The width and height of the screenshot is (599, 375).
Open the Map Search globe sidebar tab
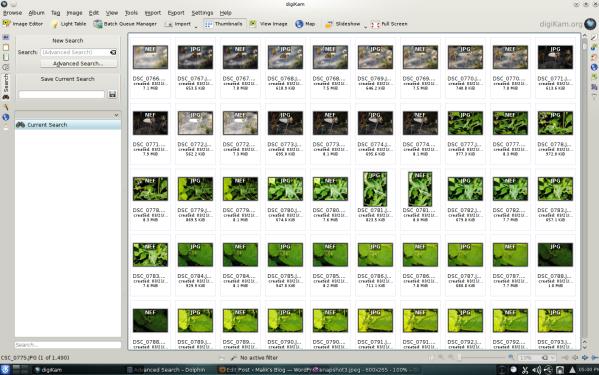6,117
